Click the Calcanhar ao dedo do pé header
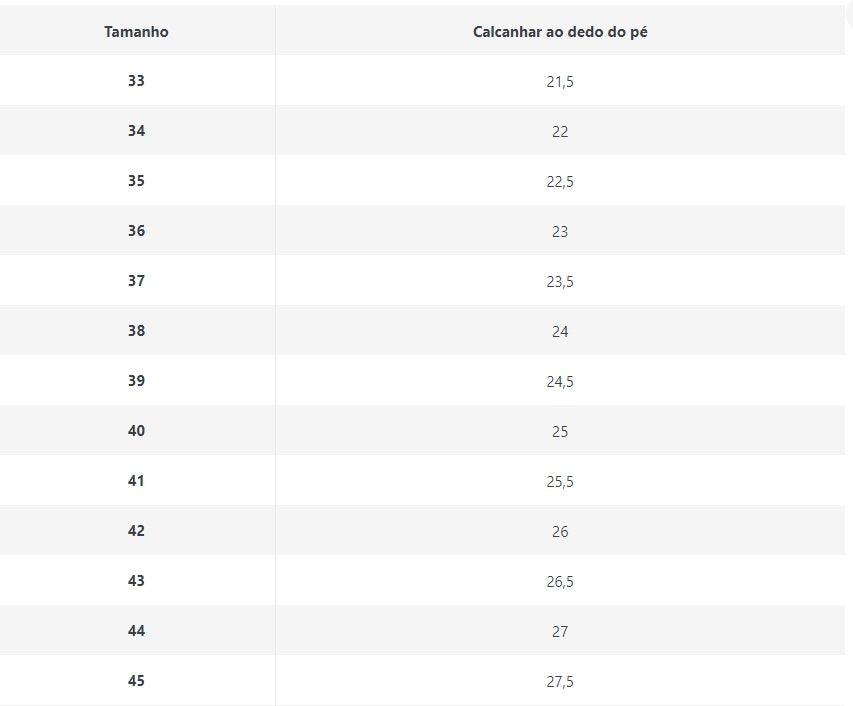853x706 pixels. (560, 32)
